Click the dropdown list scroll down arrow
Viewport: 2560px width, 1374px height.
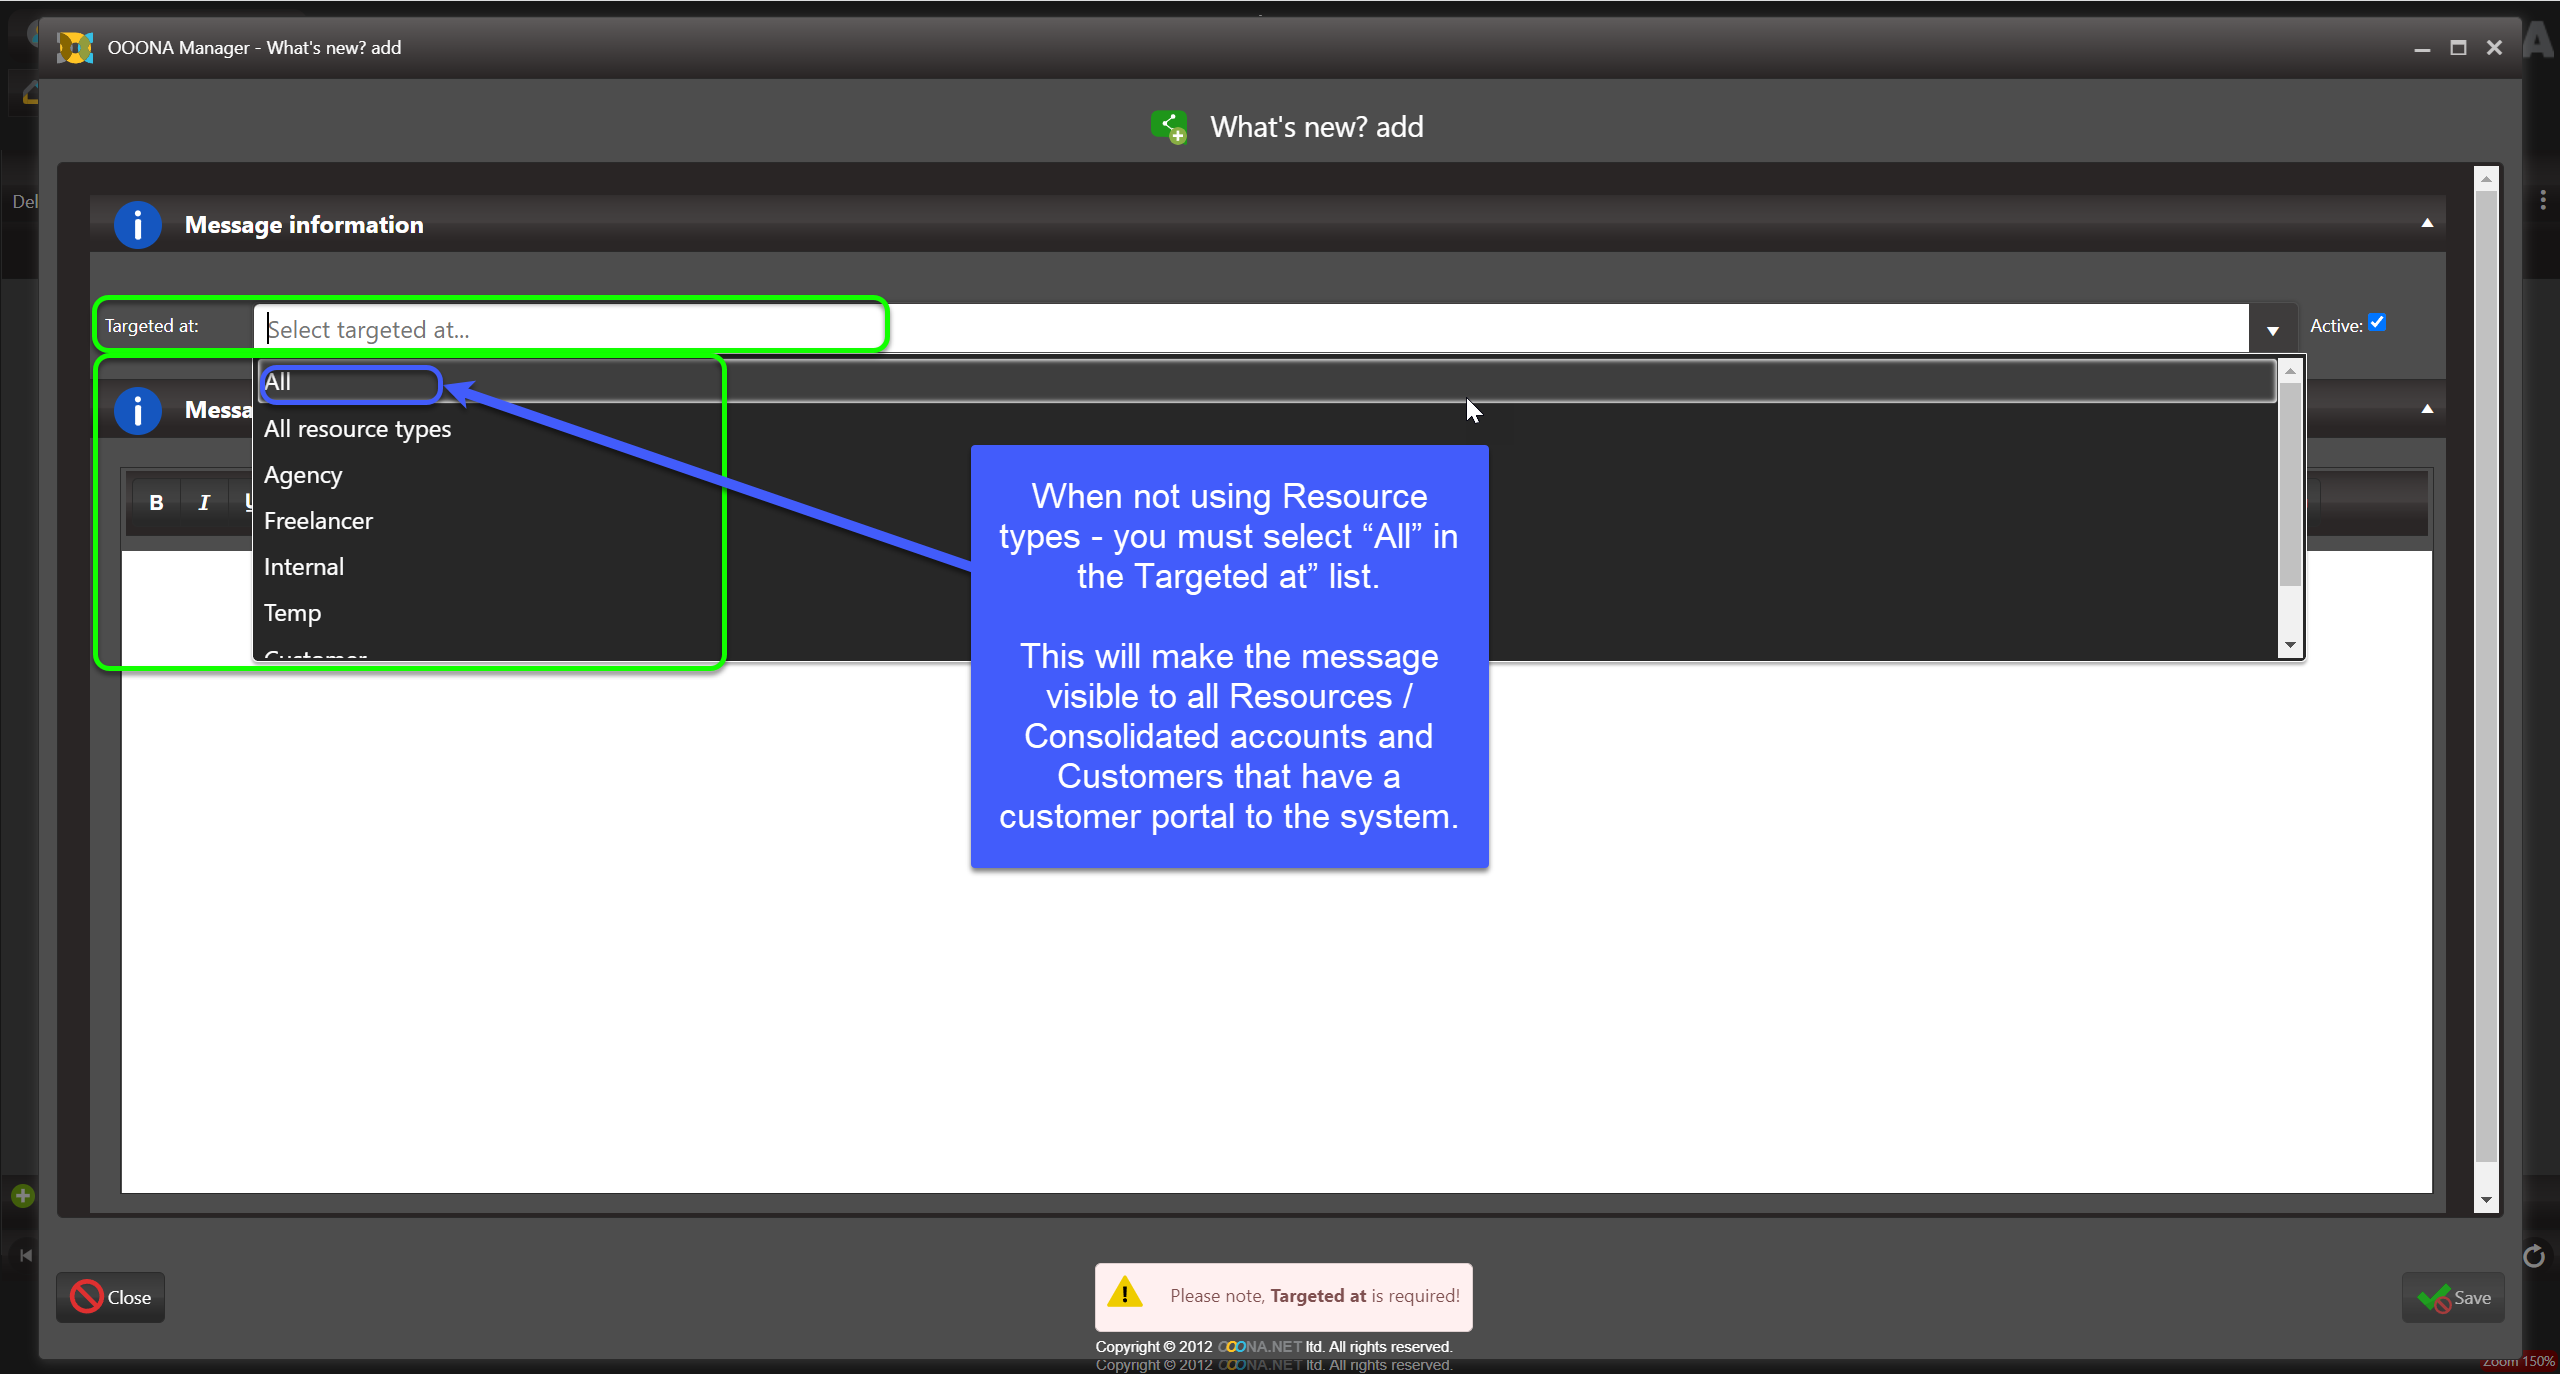coord(2290,645)
